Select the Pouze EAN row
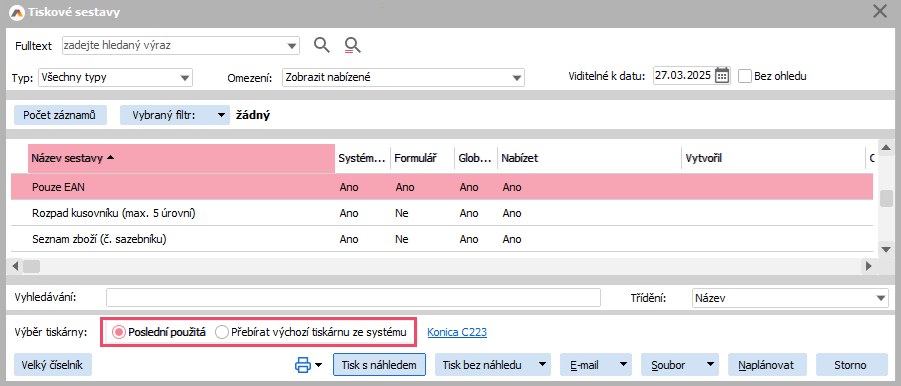This screenshot has height=386, width=901. pos(442,187)
